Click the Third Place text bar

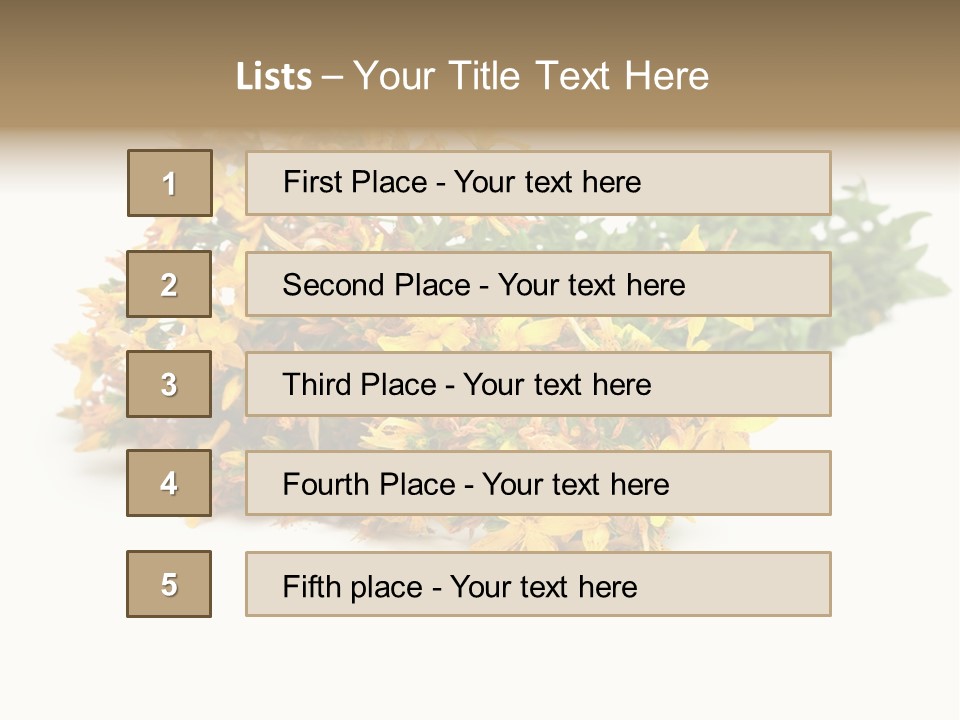point(538,384)
